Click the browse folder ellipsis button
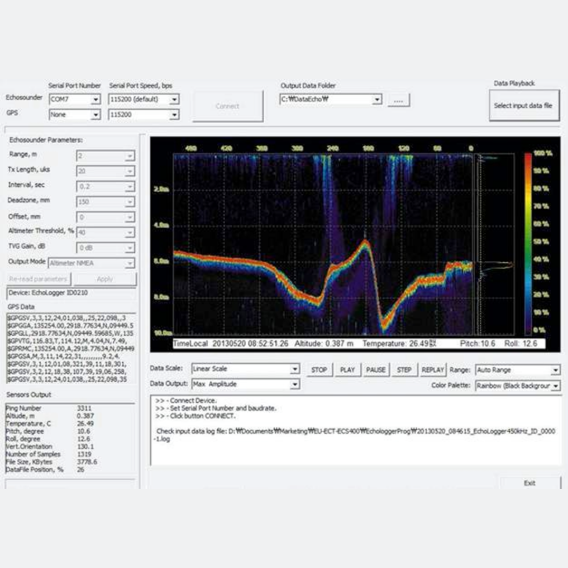Screen dimensions: 568x568 pyautogui.click(x=398, y=100)
